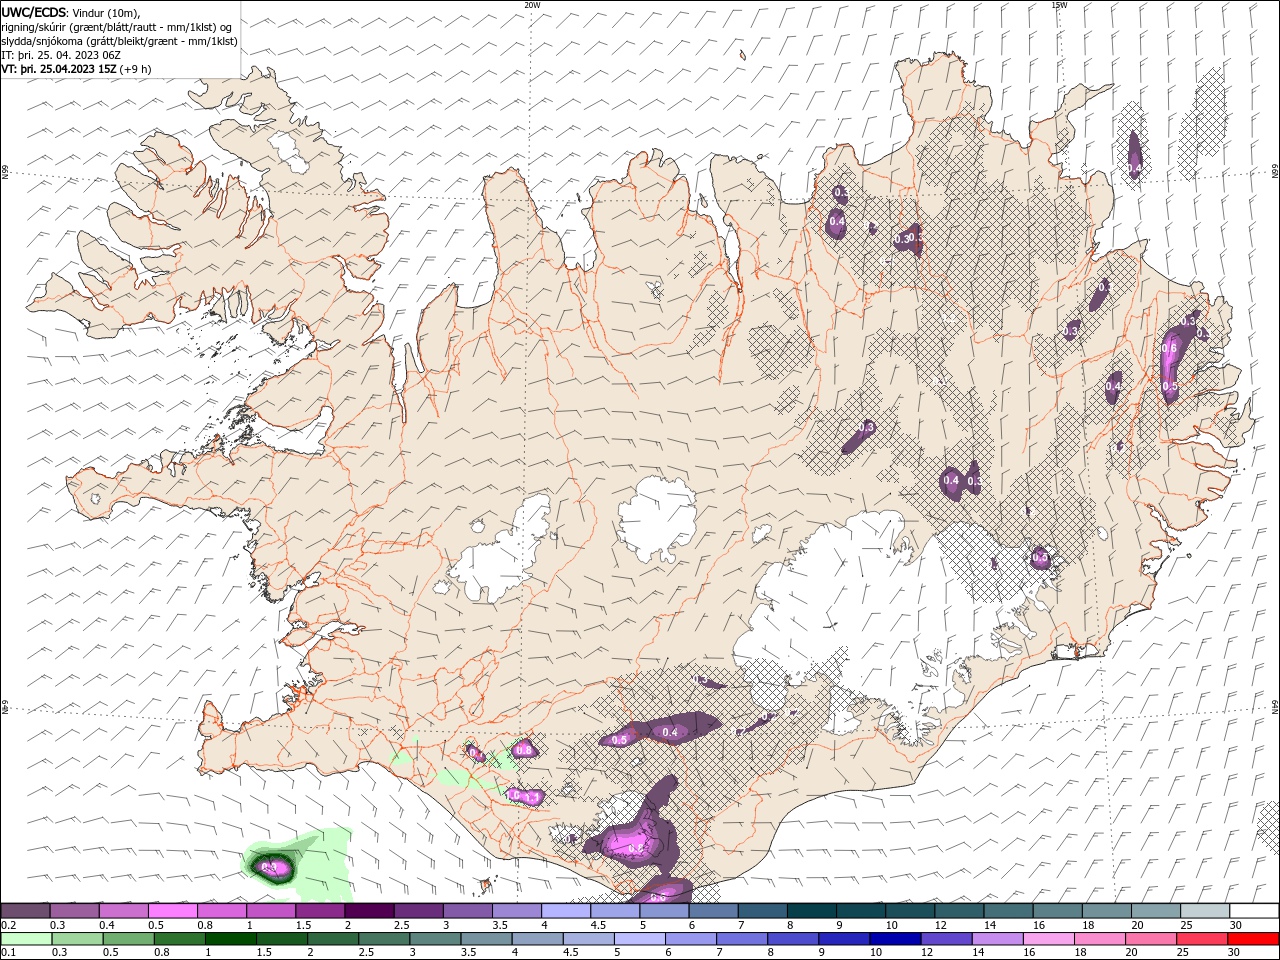1280x960 pixels.
Task: Click the 64N latitude label on right edge
Action: point(1274,705)
